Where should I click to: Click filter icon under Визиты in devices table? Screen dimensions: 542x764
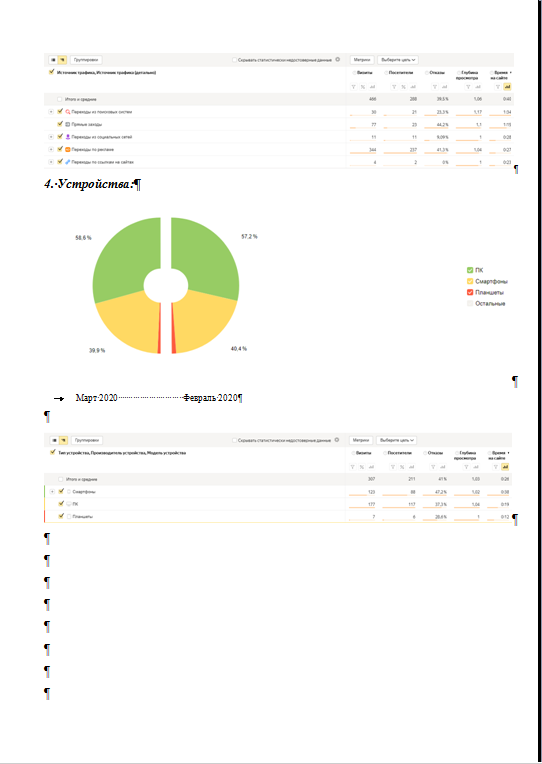(353, 467)
